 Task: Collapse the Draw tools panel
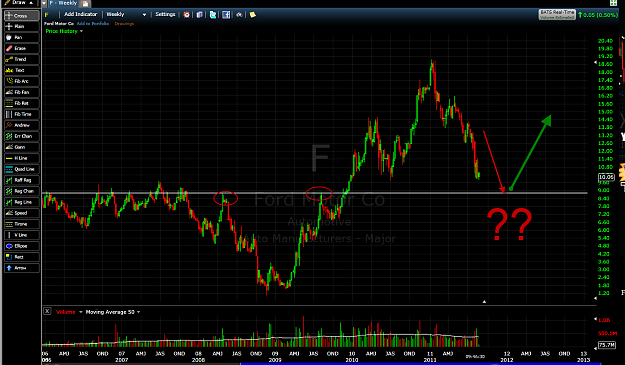pyautogui.click(x=31, y=2)
